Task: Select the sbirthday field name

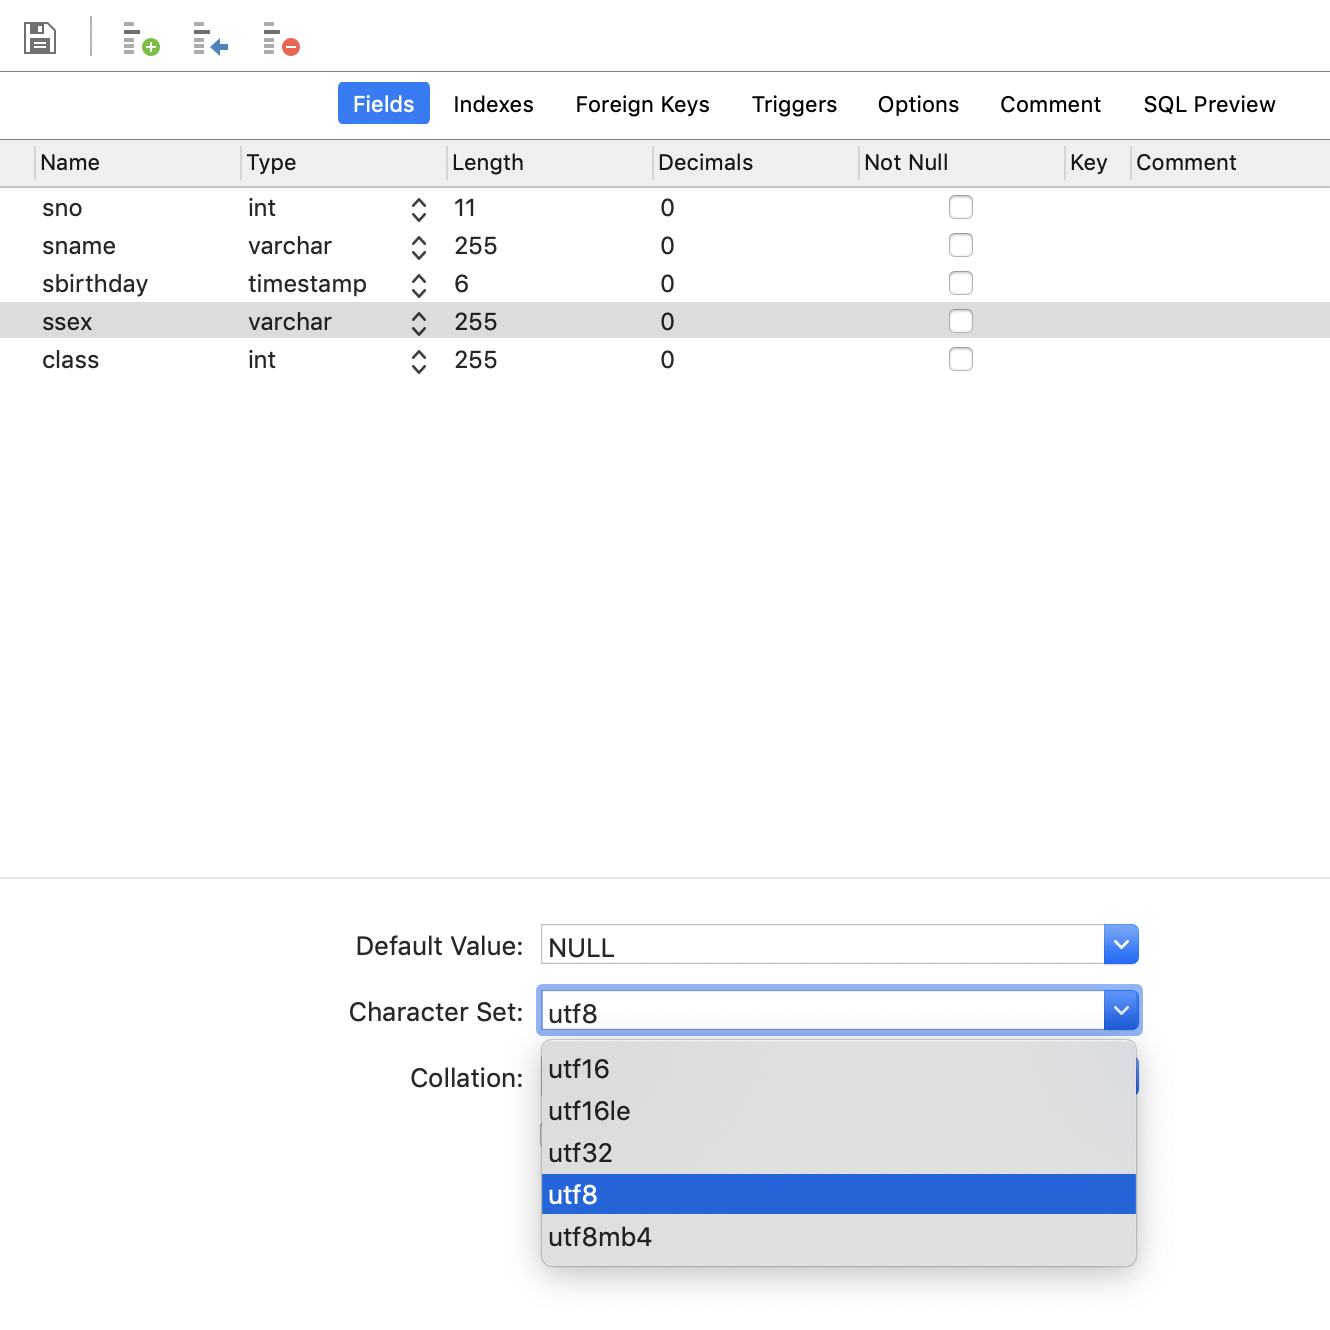Action: [95, 284]
